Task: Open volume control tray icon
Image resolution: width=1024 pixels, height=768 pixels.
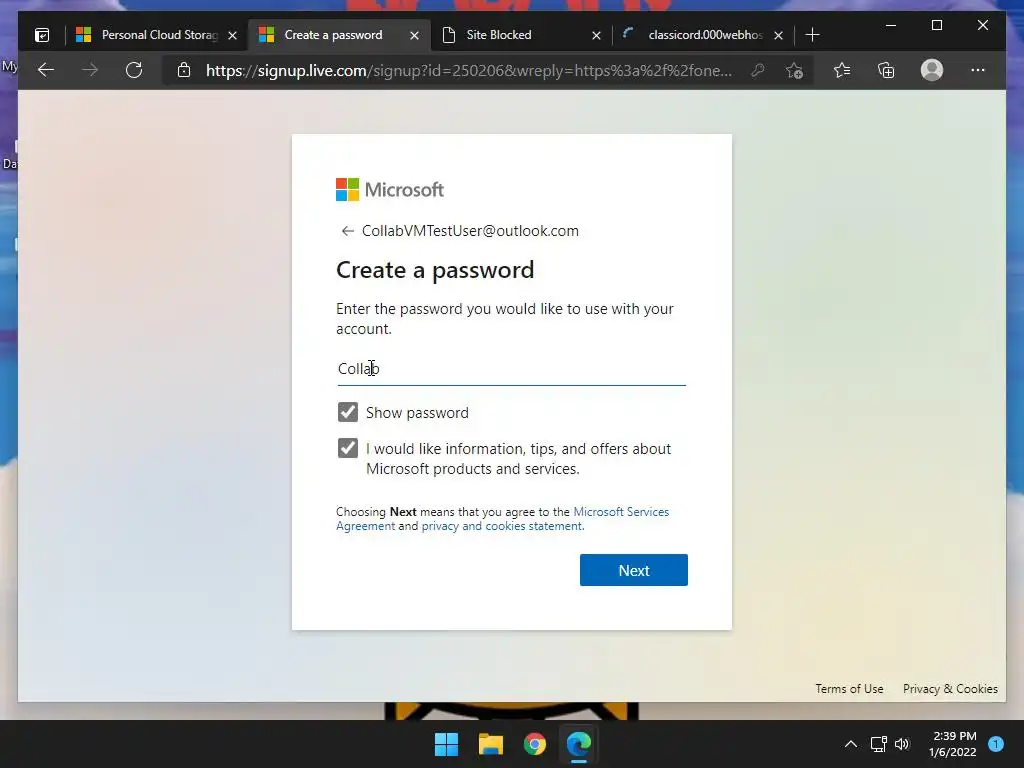Action: tap(903, 744)
